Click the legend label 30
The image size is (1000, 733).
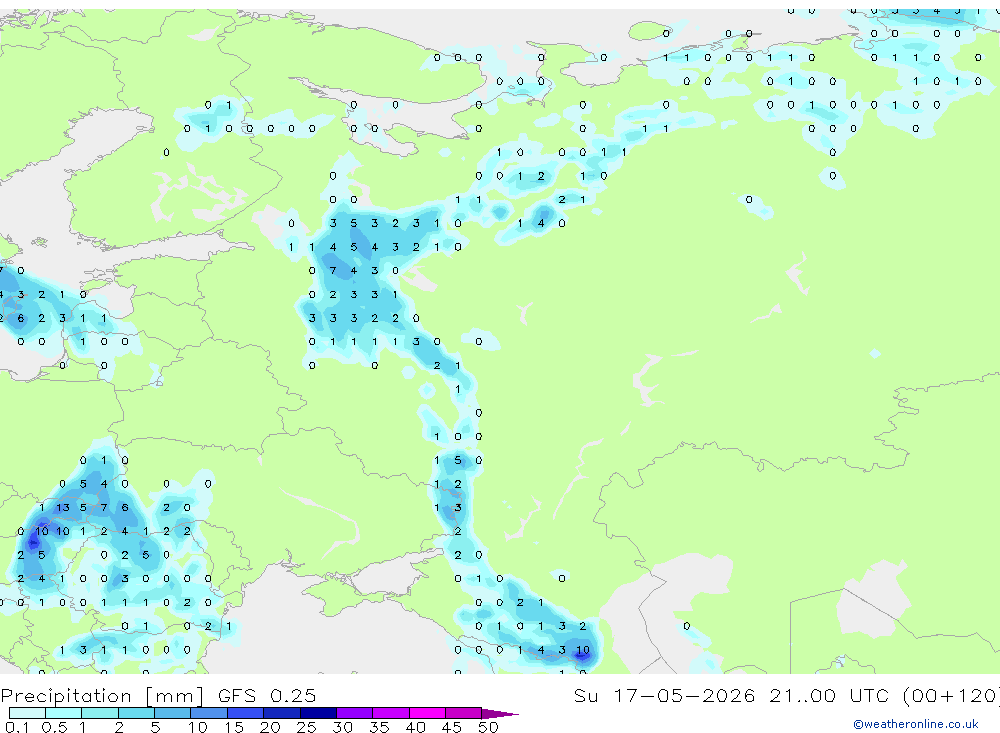point(342,727)
